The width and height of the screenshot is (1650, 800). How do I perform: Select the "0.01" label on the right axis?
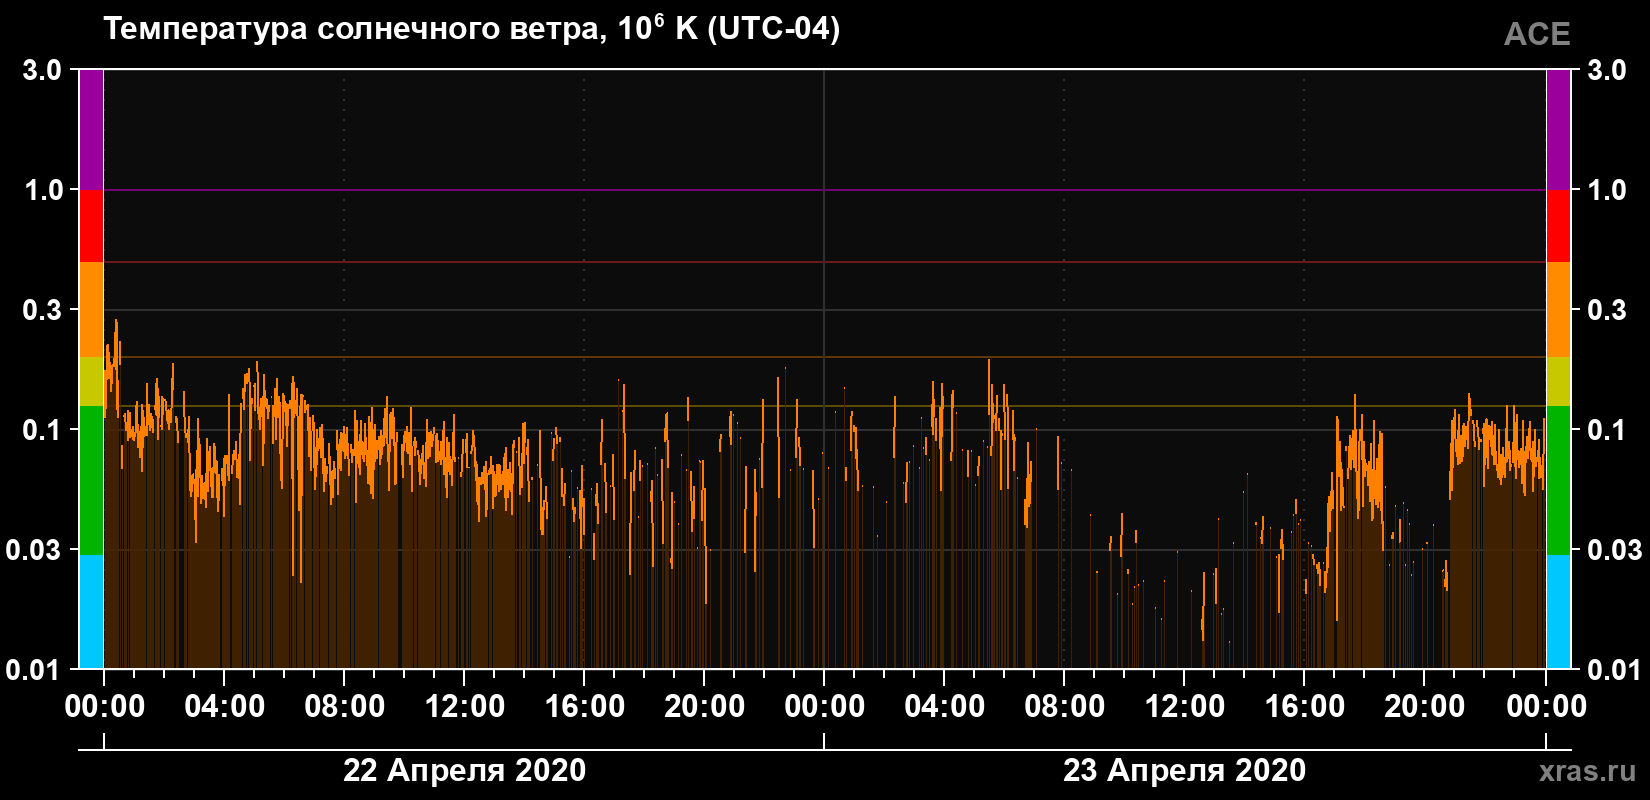(x=1615, y=669)
